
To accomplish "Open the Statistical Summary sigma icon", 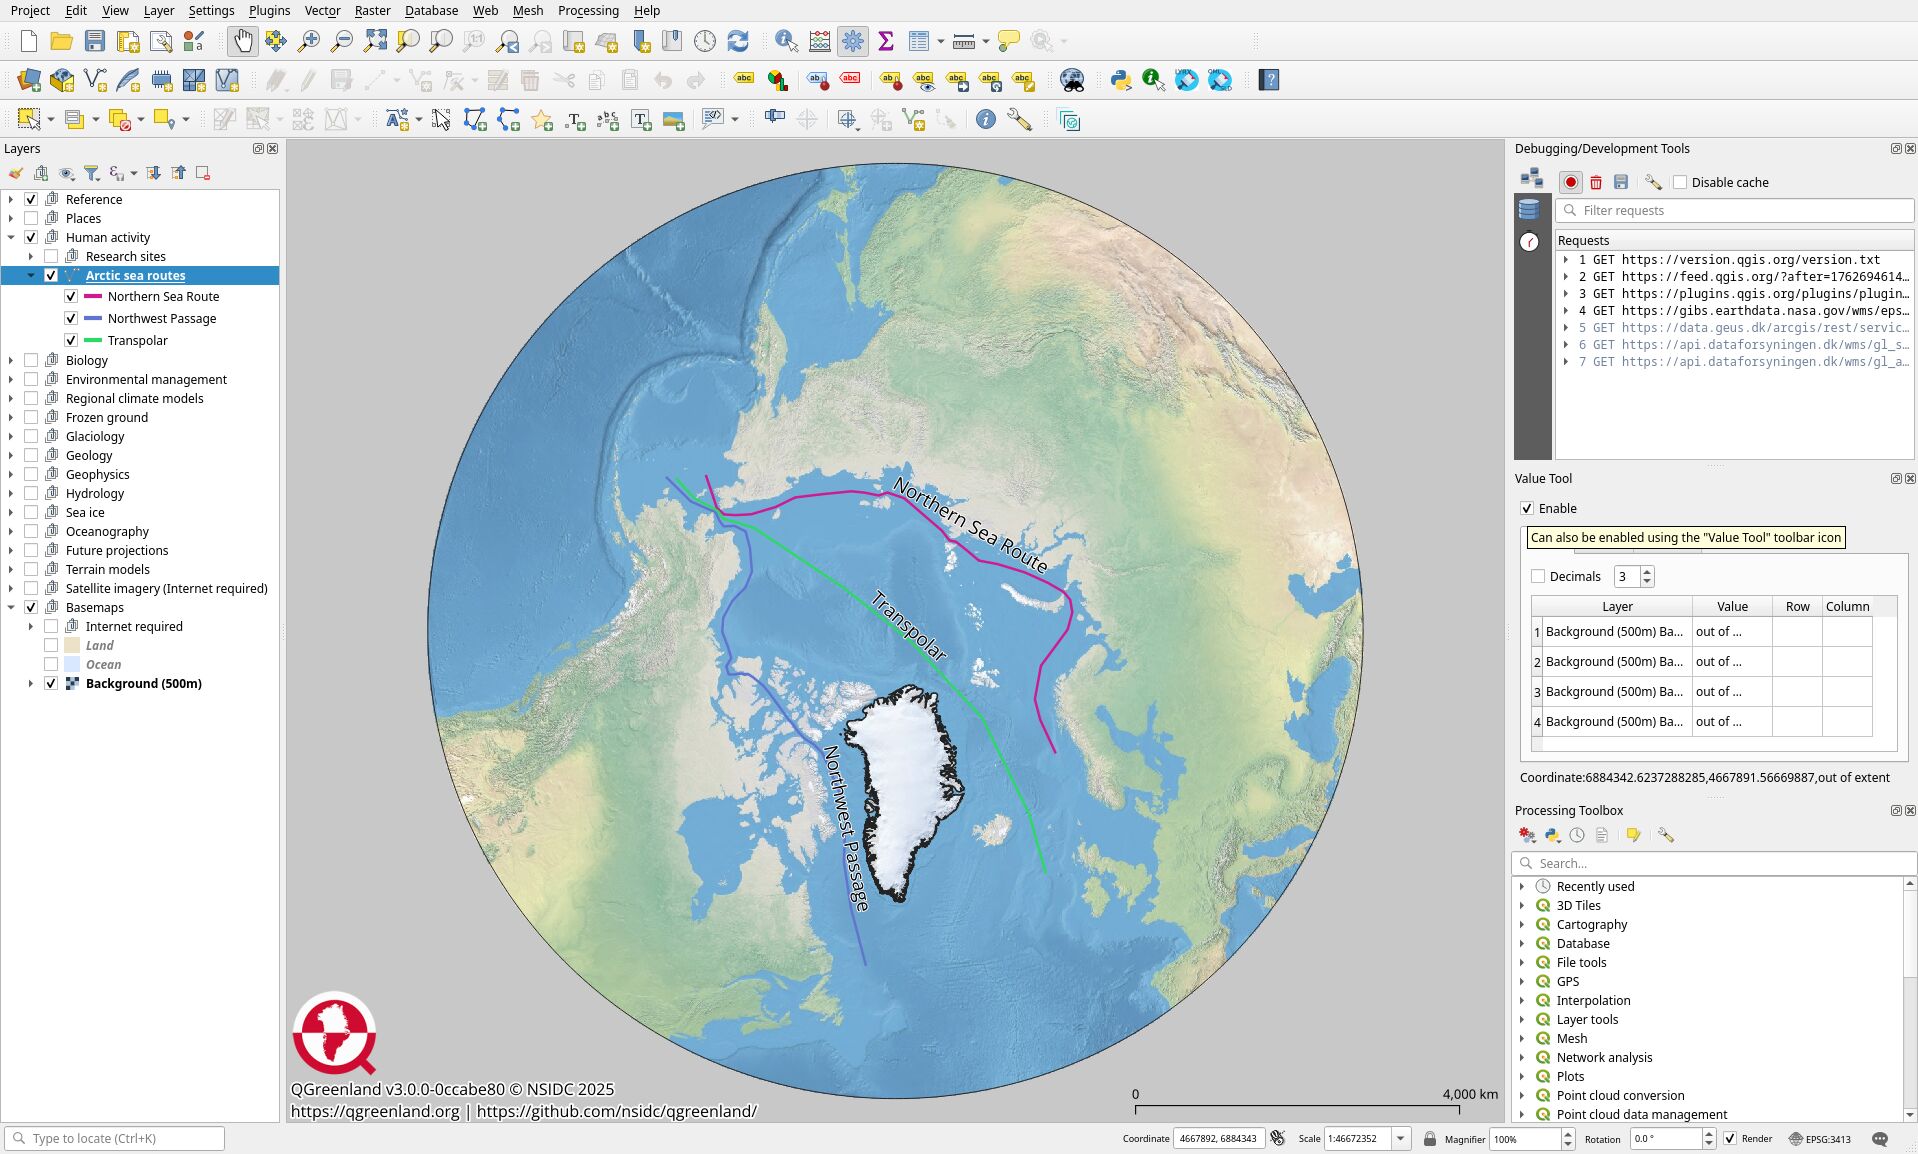I will pyautogui.click(x=885, y=41).
